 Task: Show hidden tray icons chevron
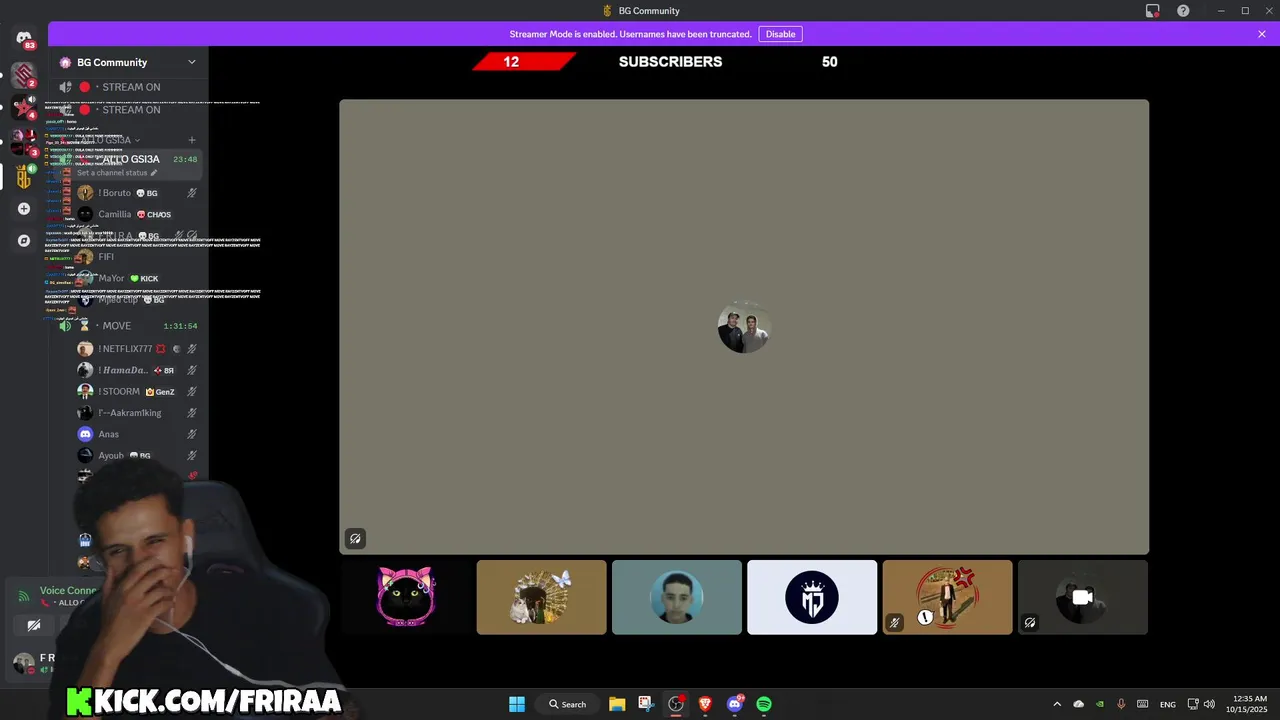point(1057,704)
